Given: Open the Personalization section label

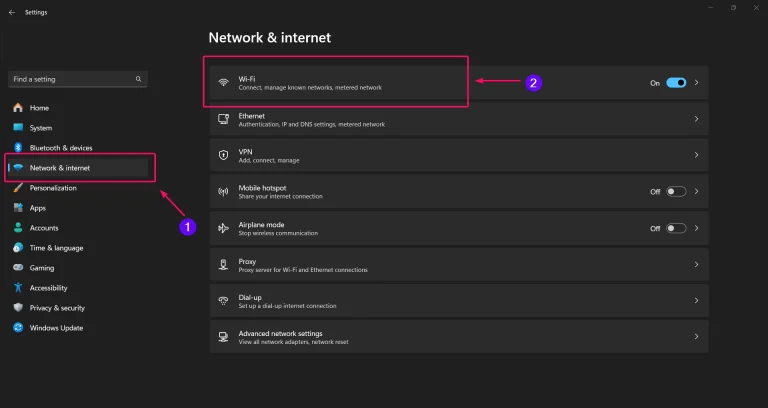Looking at the screenshot, I should click(53, 188).
